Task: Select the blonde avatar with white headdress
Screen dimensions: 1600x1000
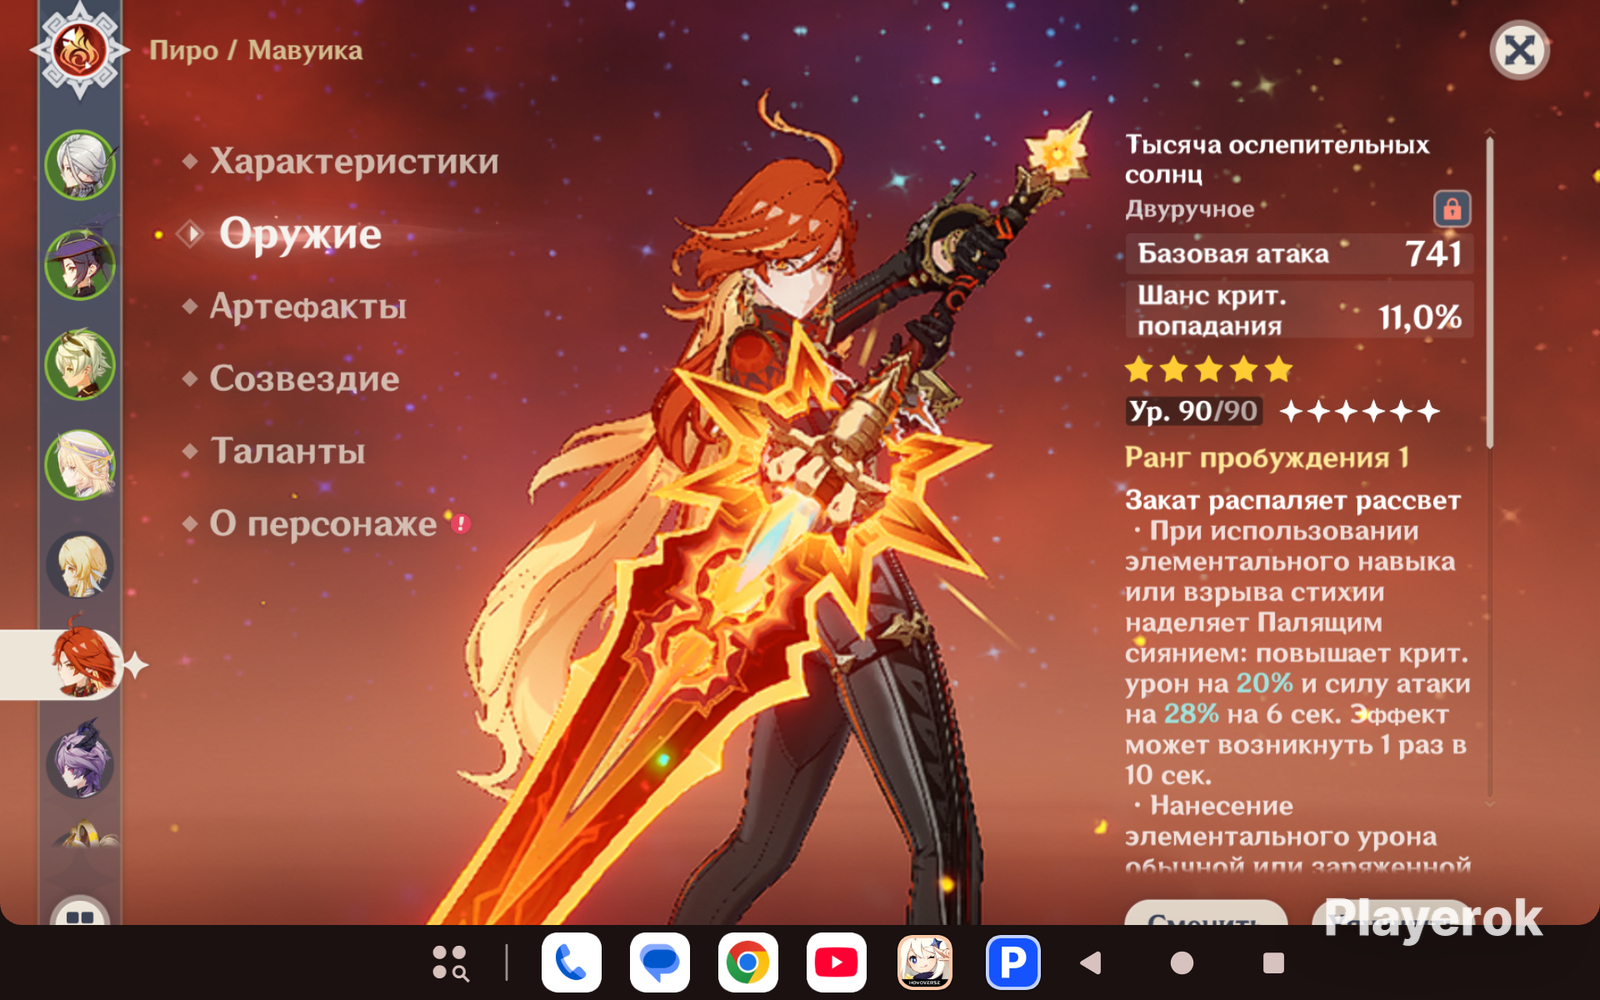Action: point(80,465)
